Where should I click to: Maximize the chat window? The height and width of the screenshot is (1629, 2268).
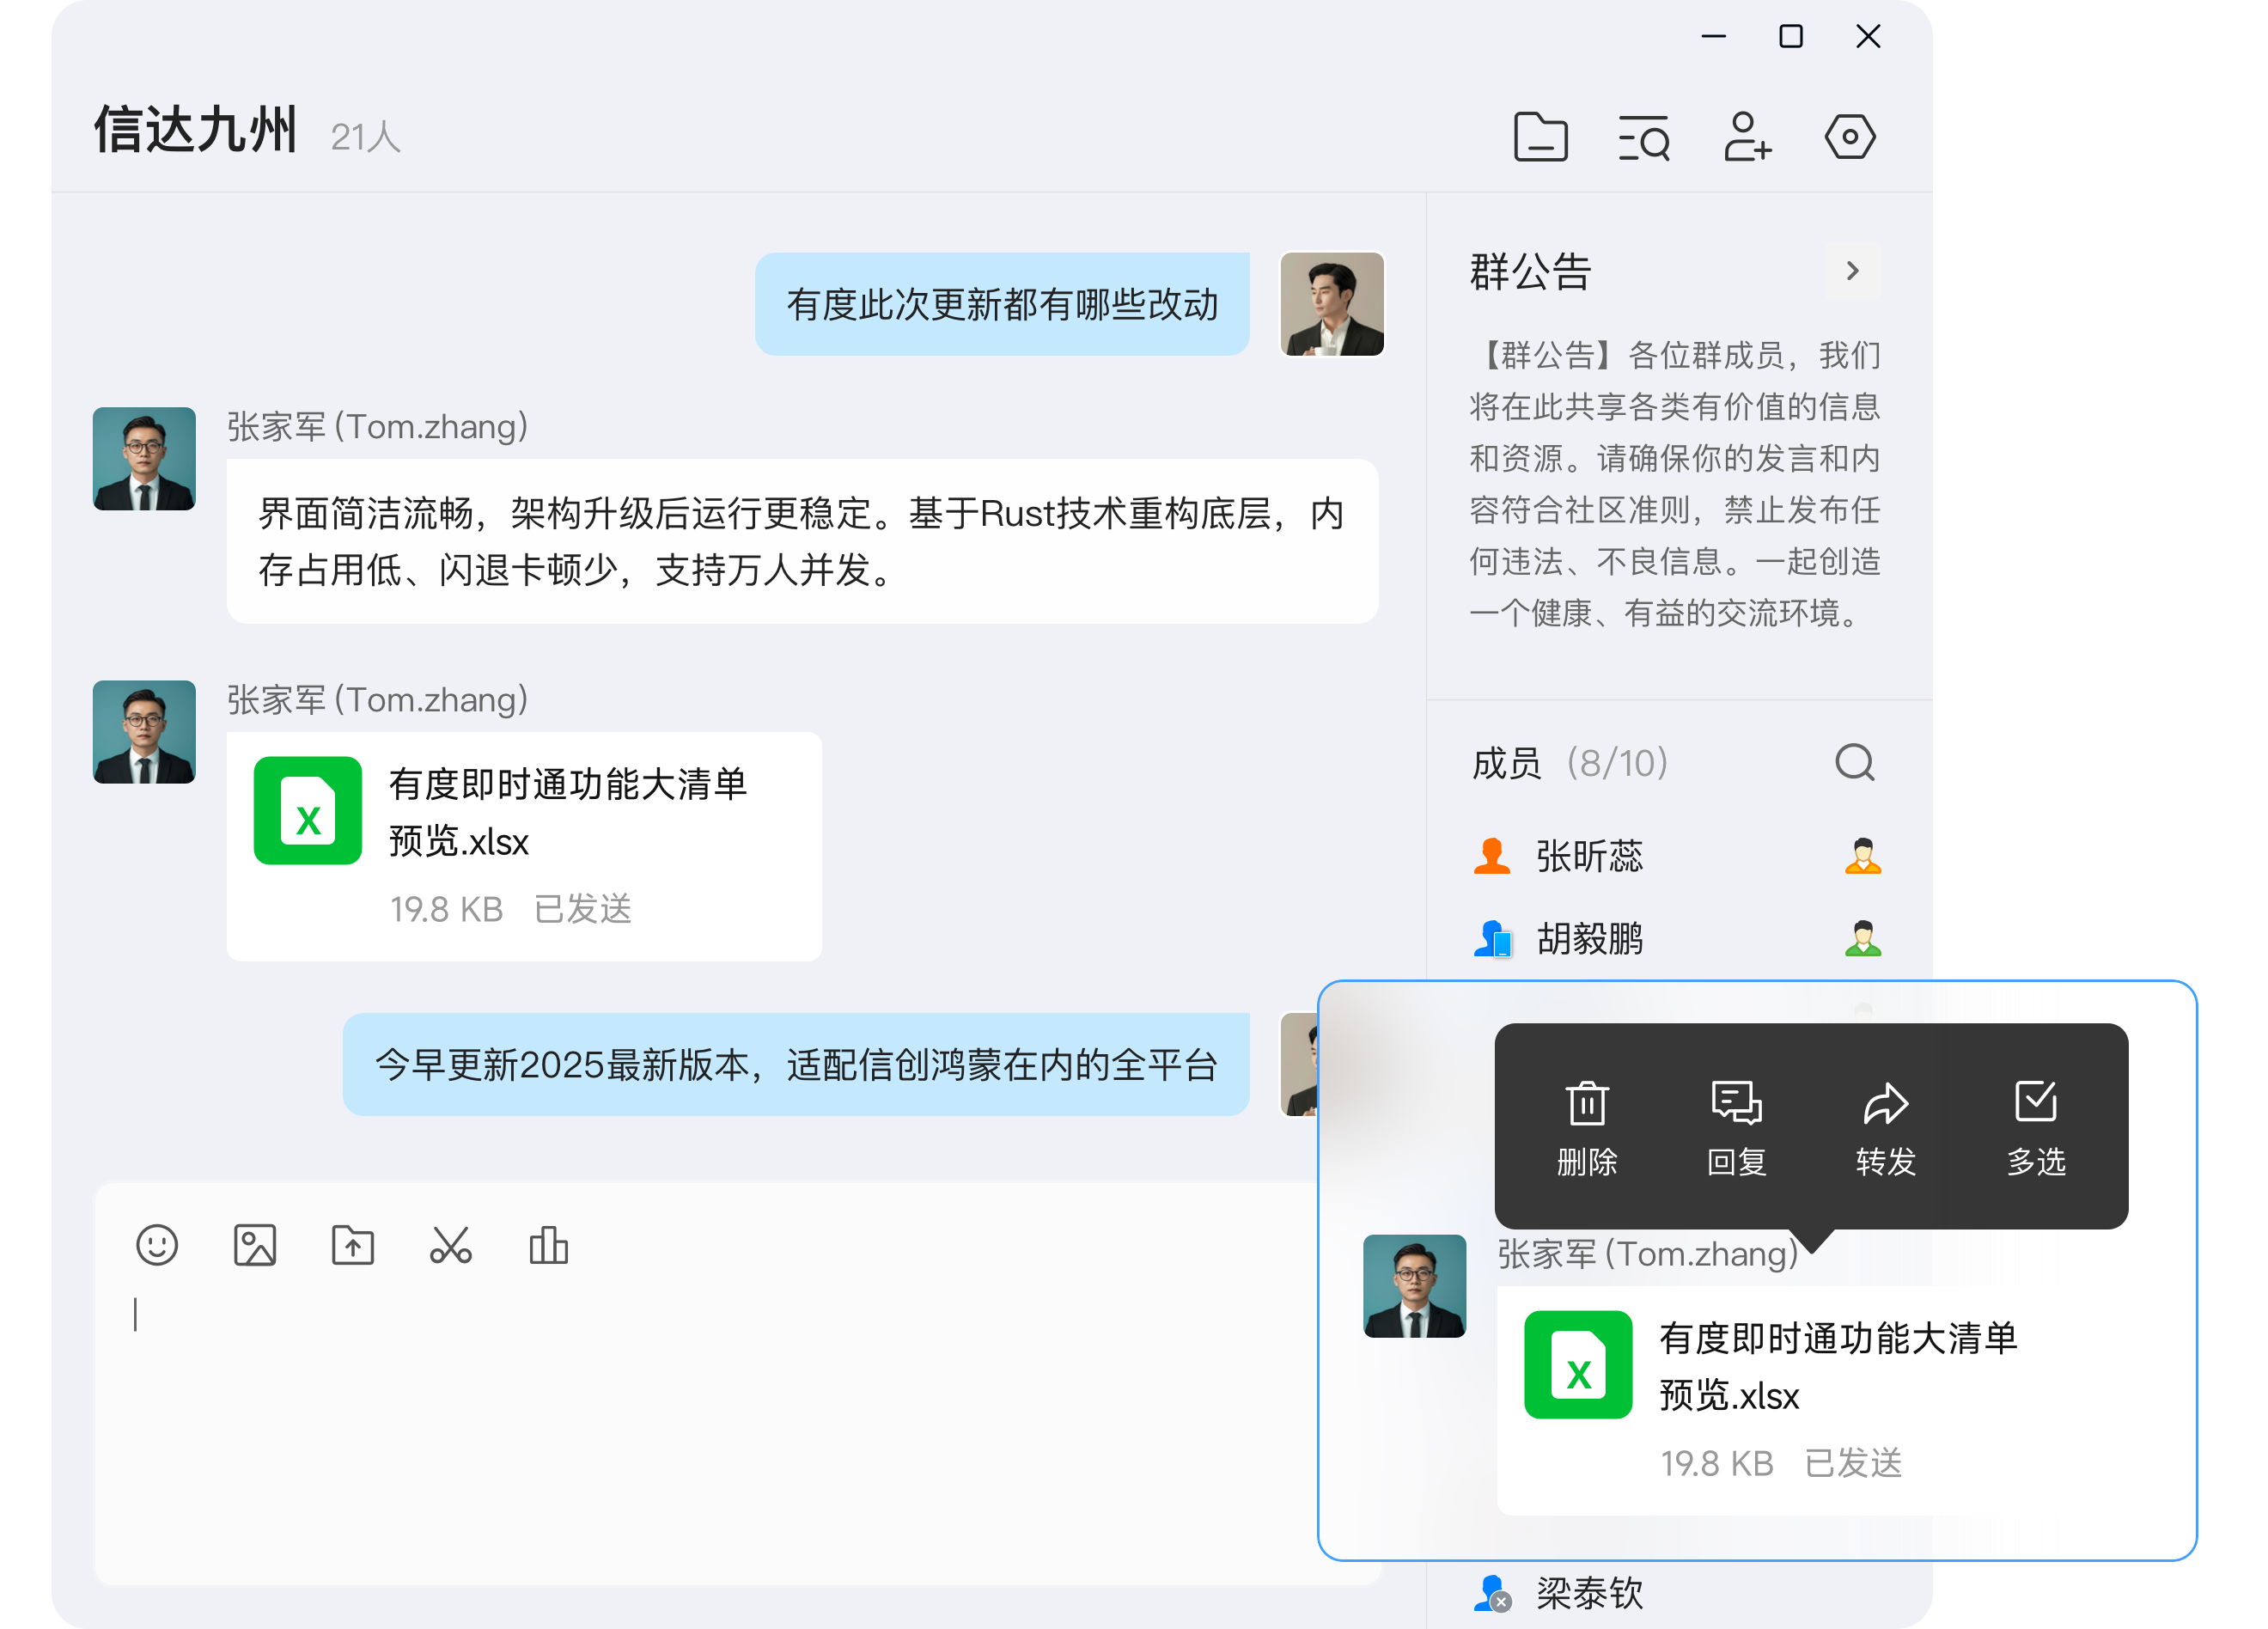click(x=1791, y=37)
